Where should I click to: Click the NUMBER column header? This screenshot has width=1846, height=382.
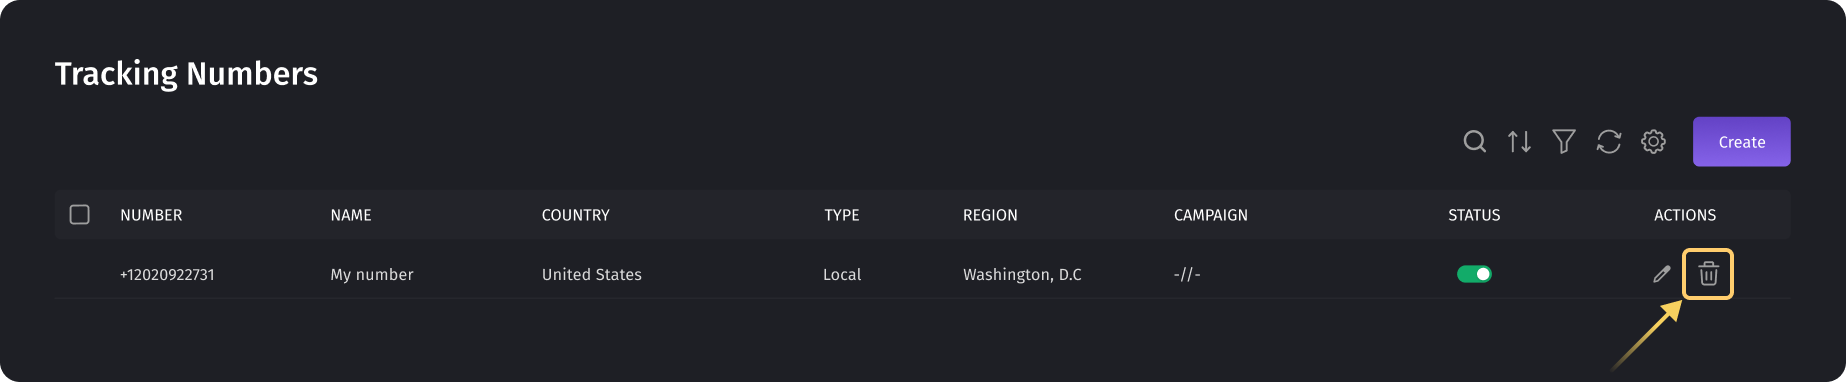(151, 215)
